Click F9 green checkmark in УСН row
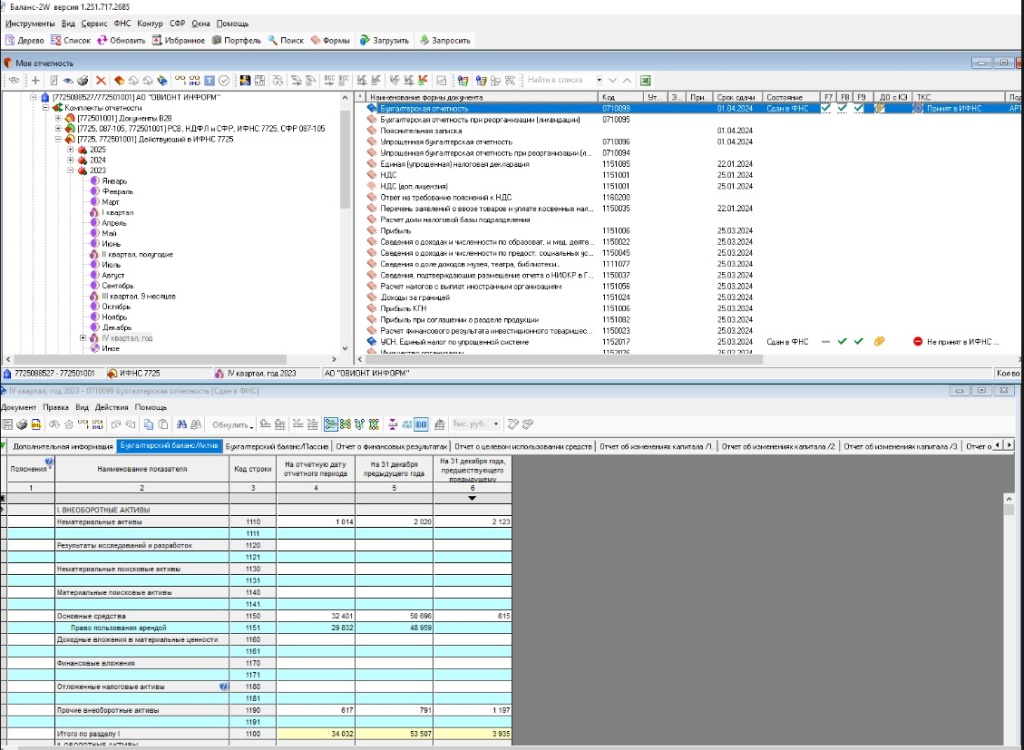 pyautogui.click(x=859, y=342)
